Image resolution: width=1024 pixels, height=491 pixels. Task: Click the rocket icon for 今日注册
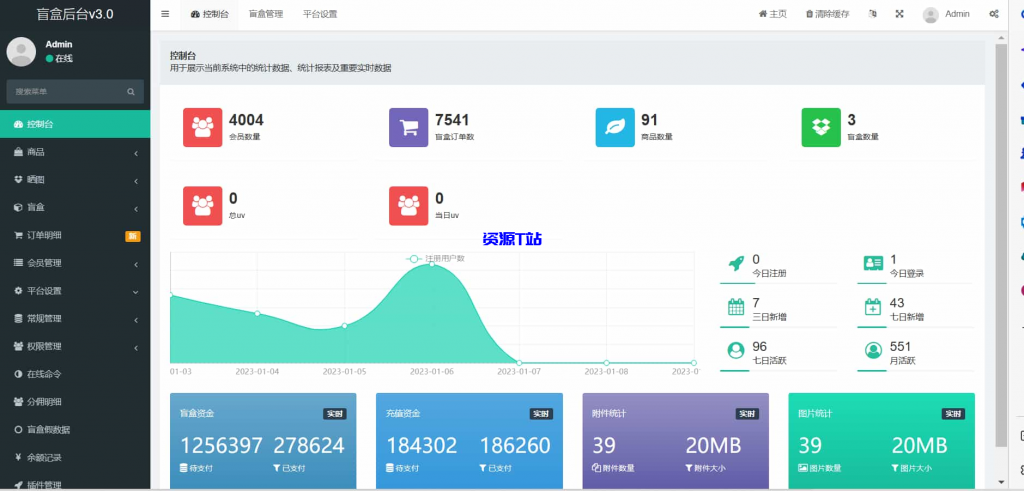pyautogui.click(x=736, y=264)
